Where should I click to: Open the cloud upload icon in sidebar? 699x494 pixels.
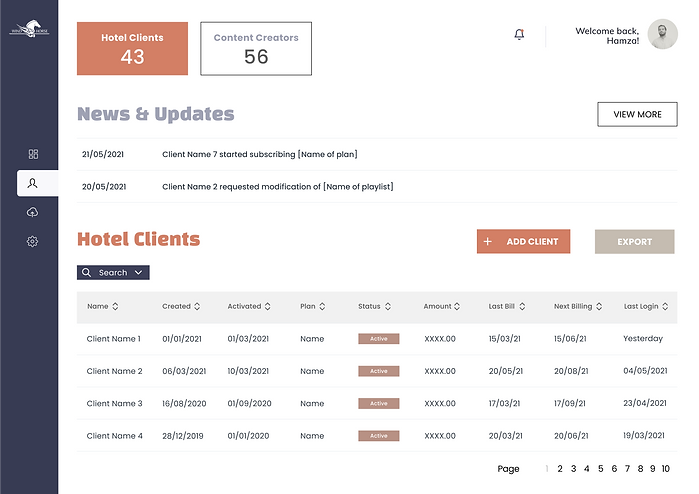(x=33, y=212)
